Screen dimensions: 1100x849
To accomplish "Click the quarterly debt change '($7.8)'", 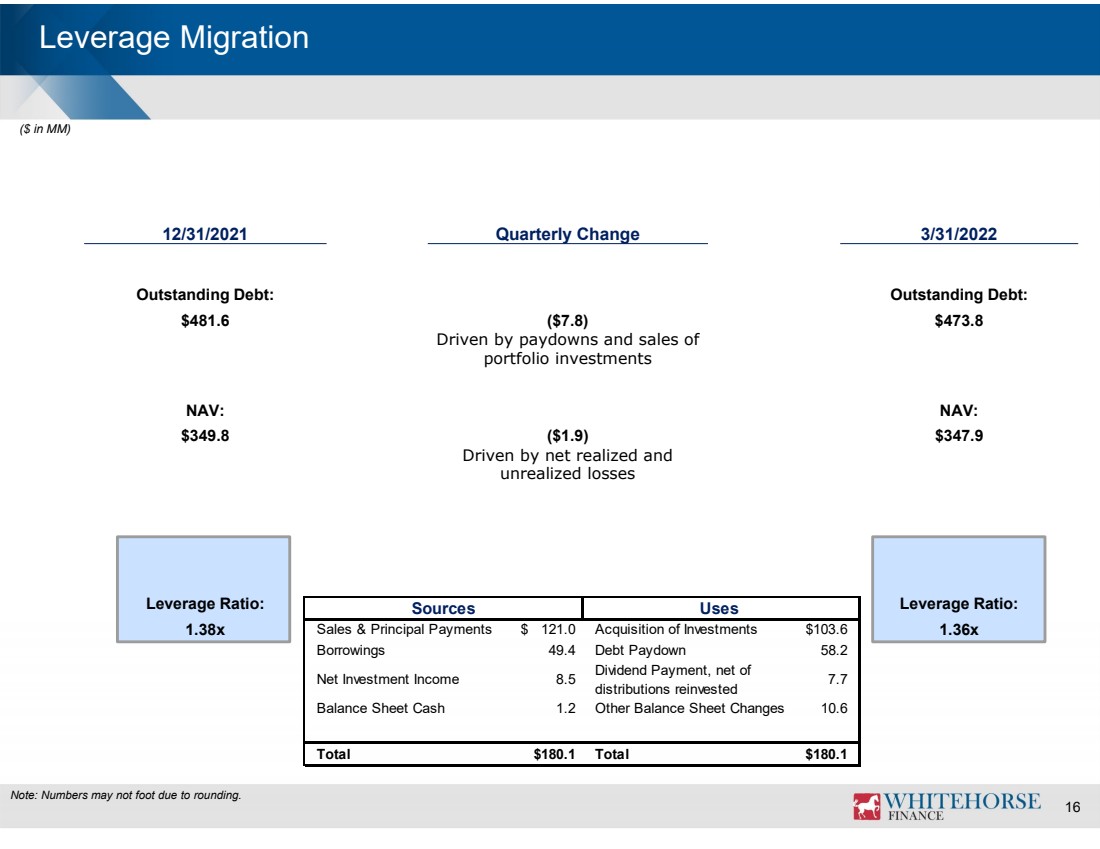I will pyautogui.click(x=568, y=321).
